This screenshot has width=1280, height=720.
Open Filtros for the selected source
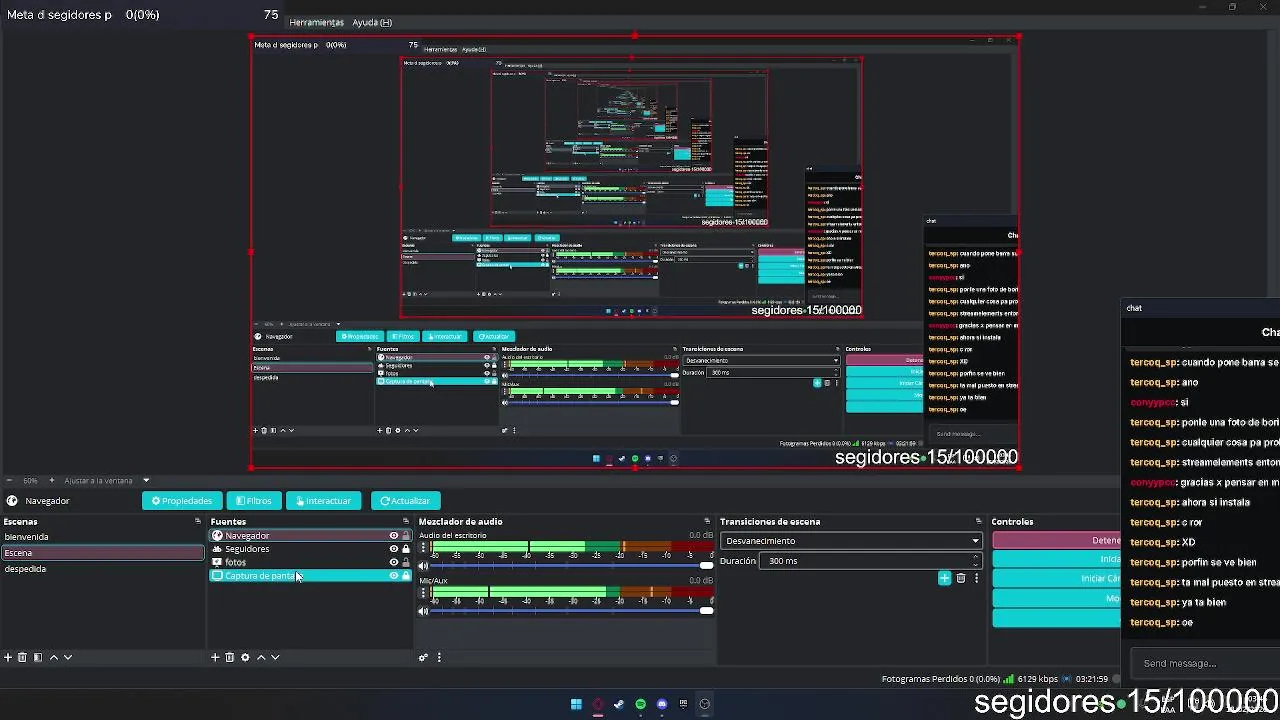pos(254,501)
